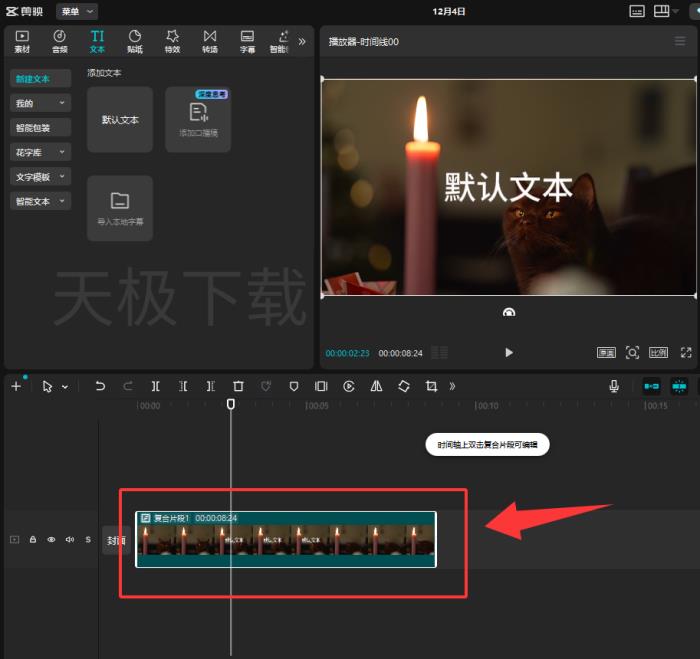Click the mirror flip icon
The height and width of the screenshot is (659, 700).
pyautogui.click(x=376, y=386)
